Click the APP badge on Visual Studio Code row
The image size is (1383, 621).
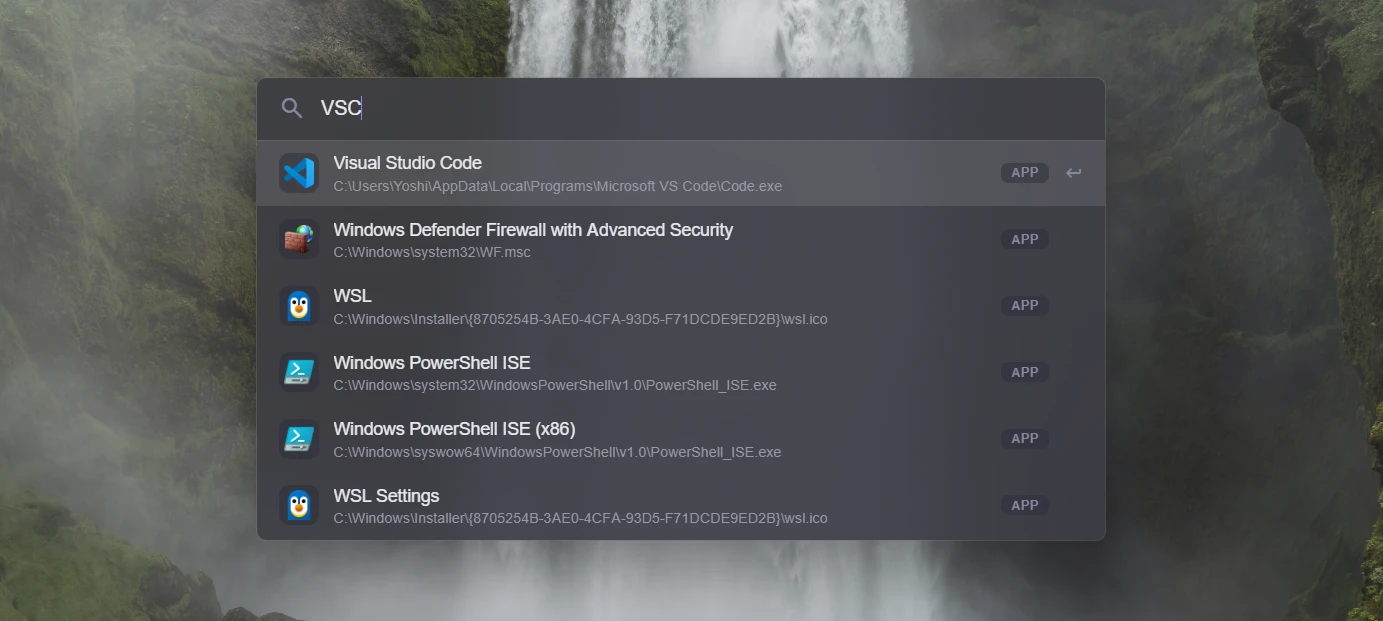(1025, 173)
